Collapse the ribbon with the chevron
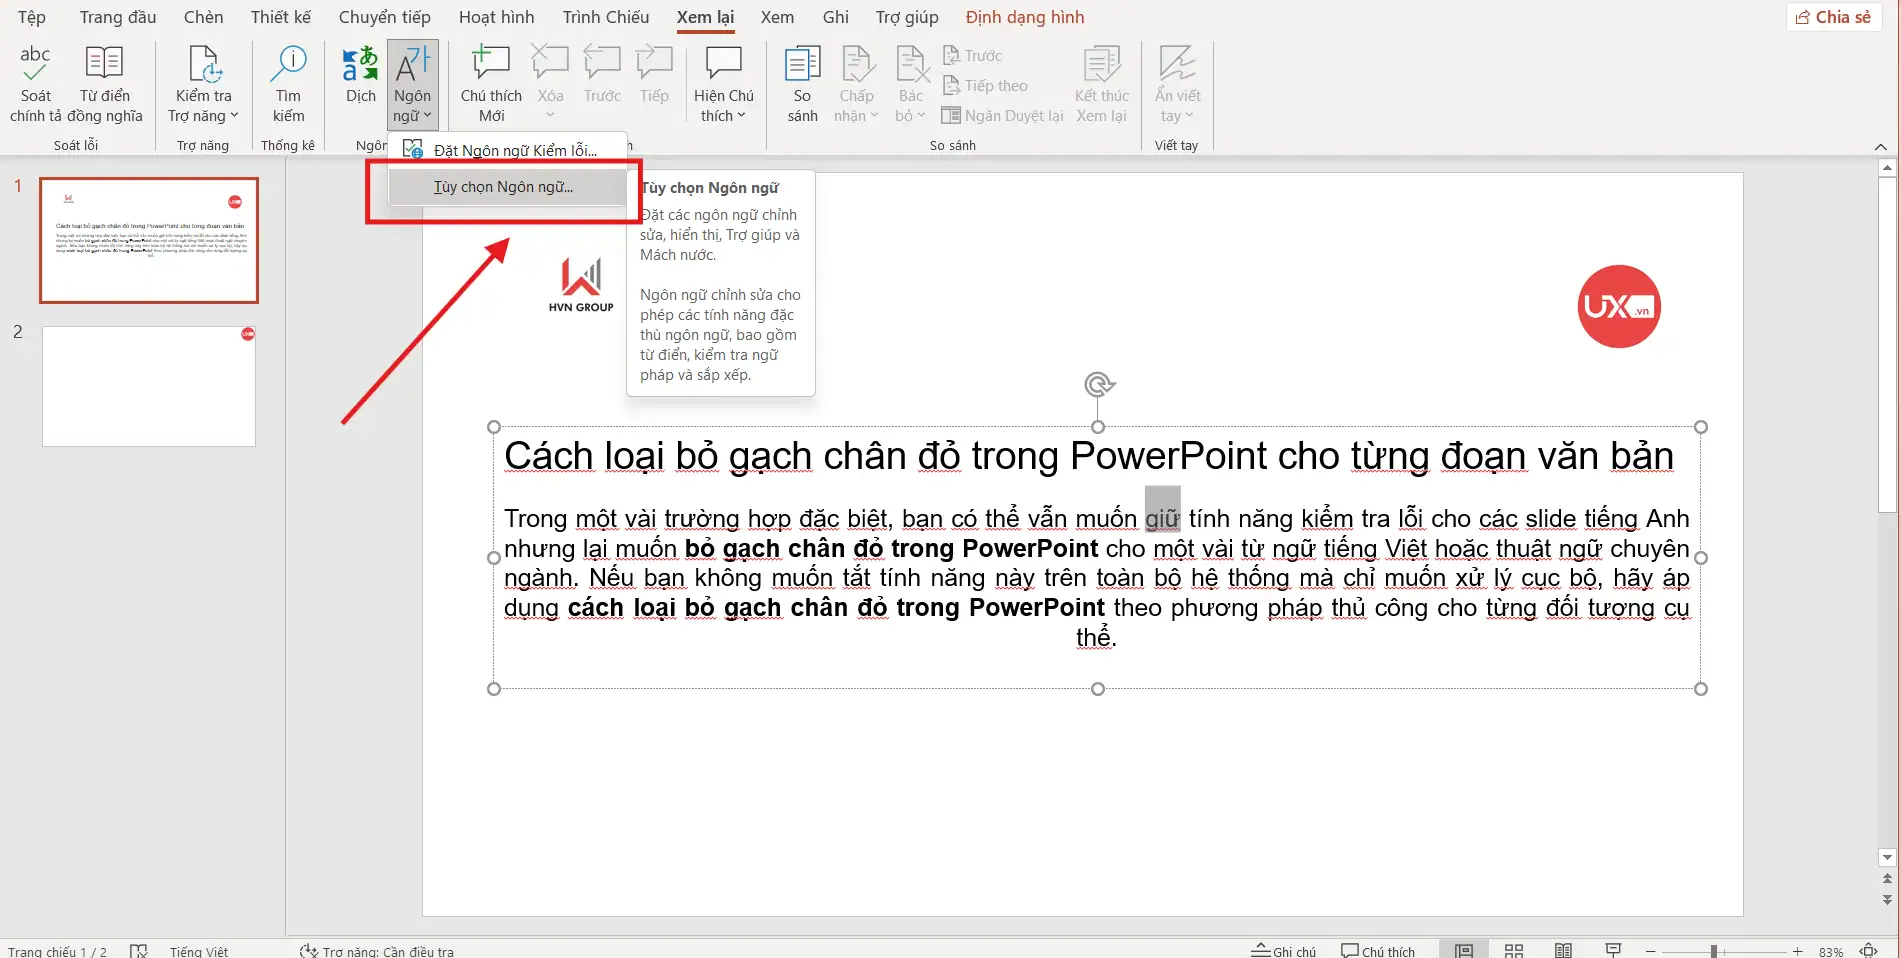Image resolution: width=1901 pixels, height=958 pixels. tap(1880, 146)
